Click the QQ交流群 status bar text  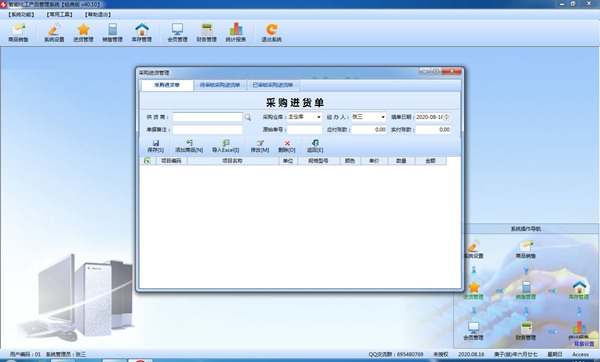pos(396,354)
